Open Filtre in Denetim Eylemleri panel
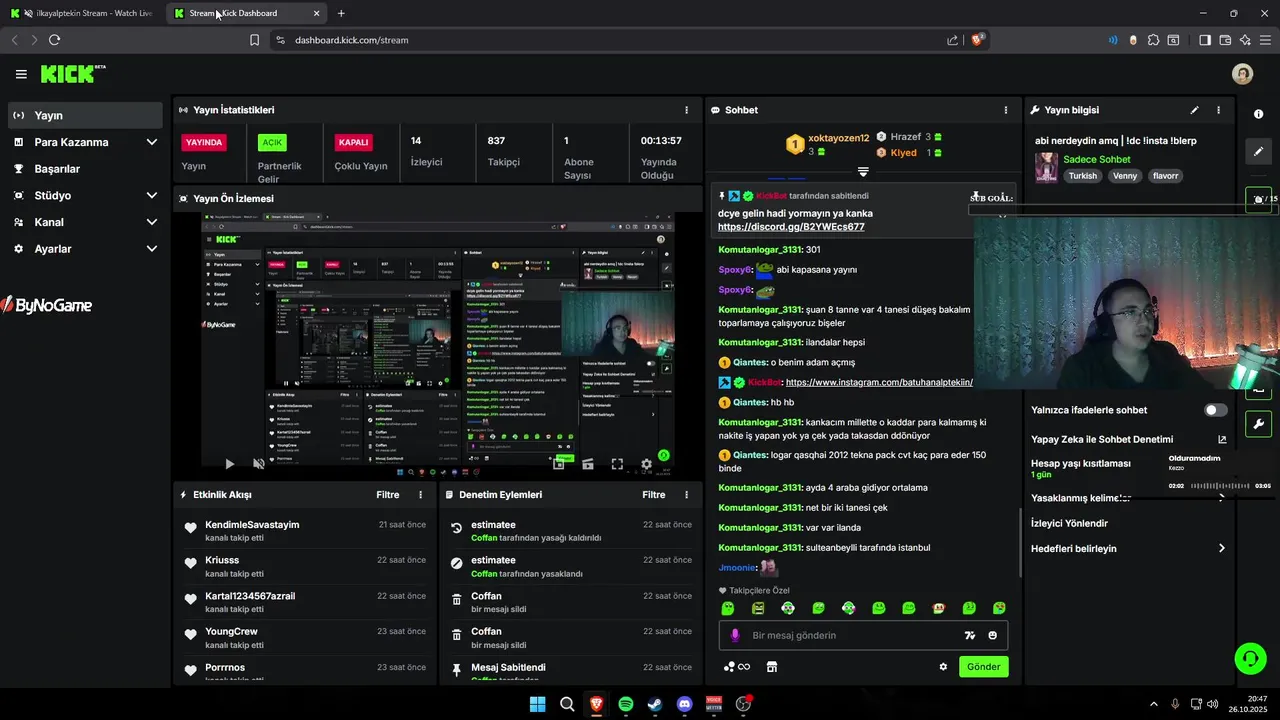 [x=654, y=495]
